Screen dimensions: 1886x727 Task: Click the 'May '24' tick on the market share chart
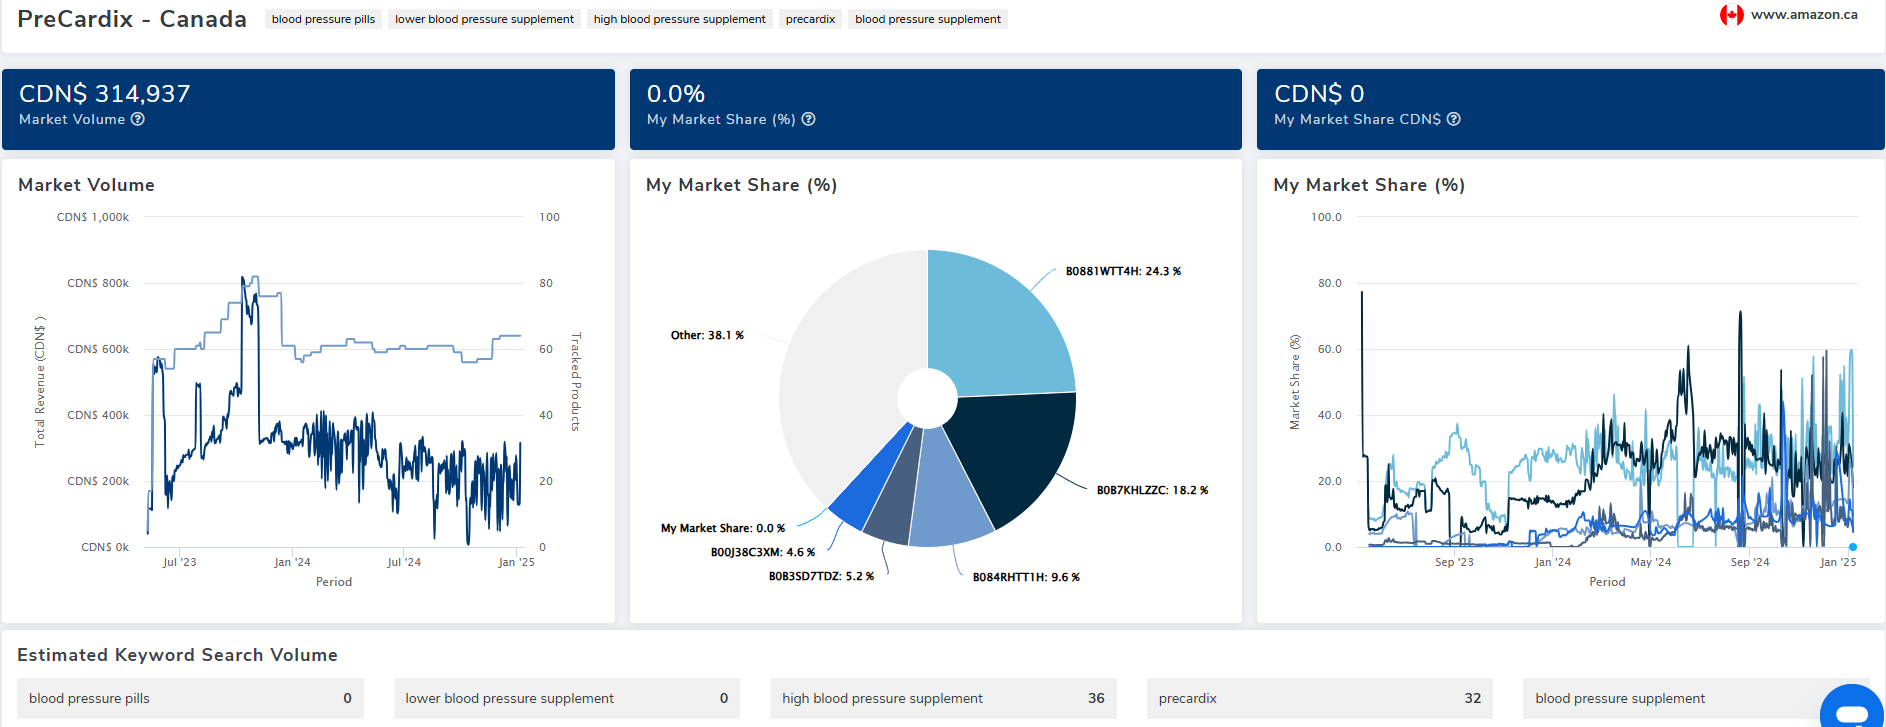click(1651, 562)
